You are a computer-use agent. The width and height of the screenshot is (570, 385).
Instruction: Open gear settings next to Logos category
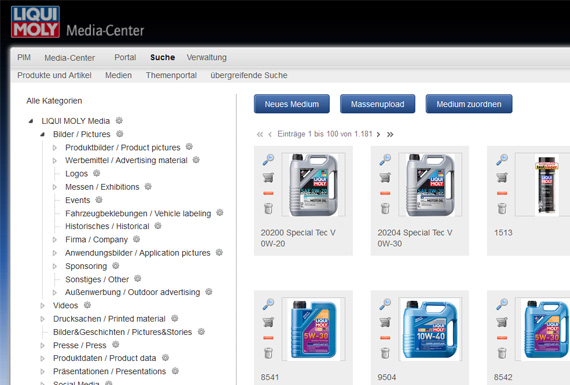(x=96, y=173)
